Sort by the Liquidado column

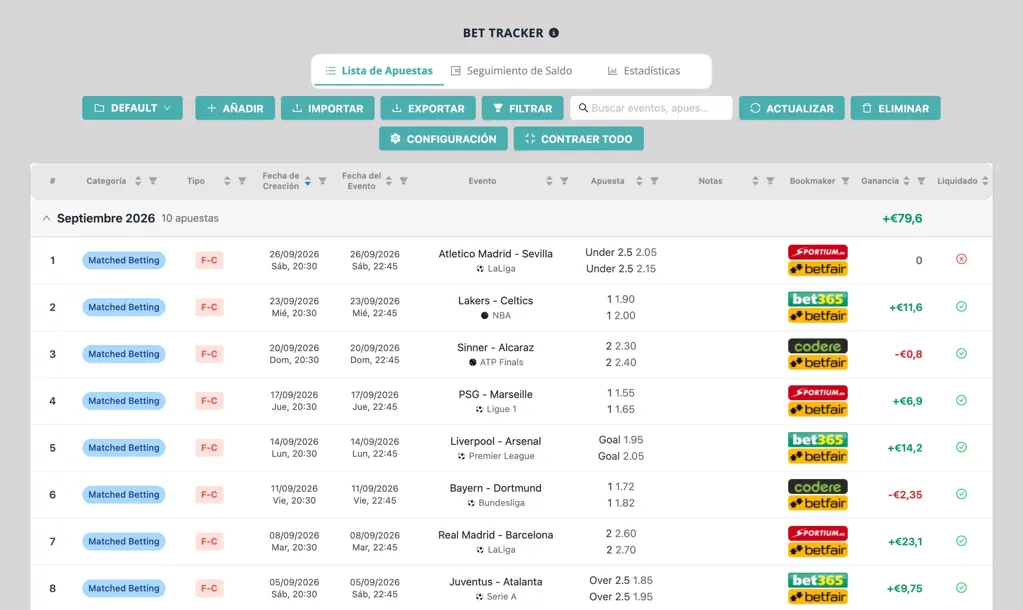click(985, 181)
